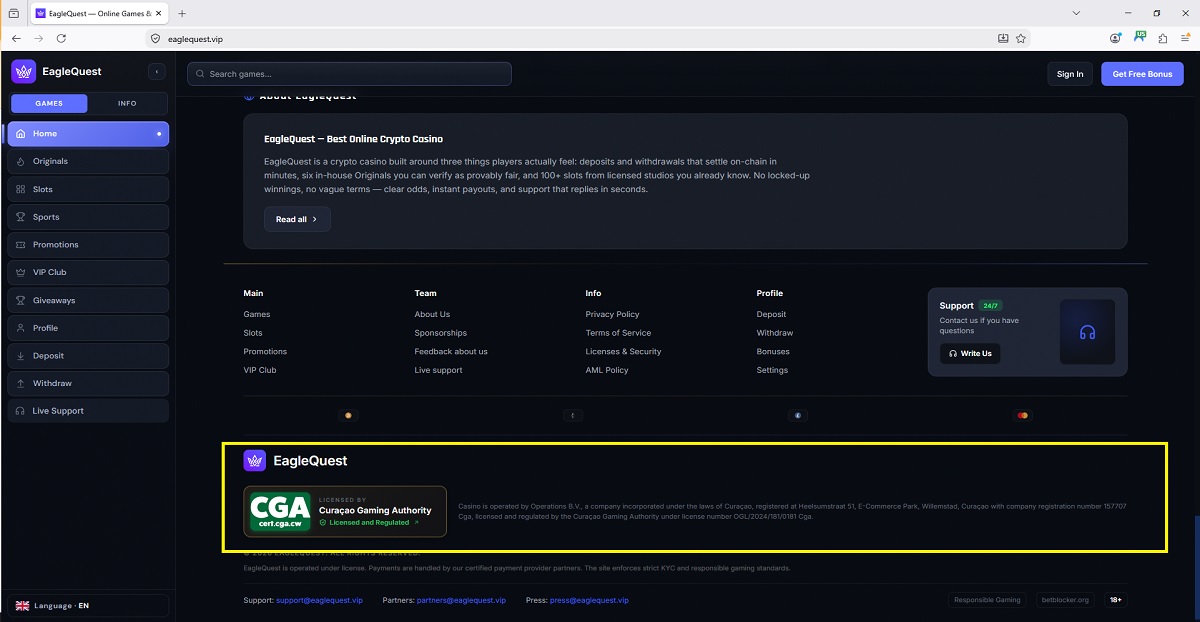Click the footer Settings link under Profile
Image resolution: width=1200 pixels, height=622 pixels.
772,370
